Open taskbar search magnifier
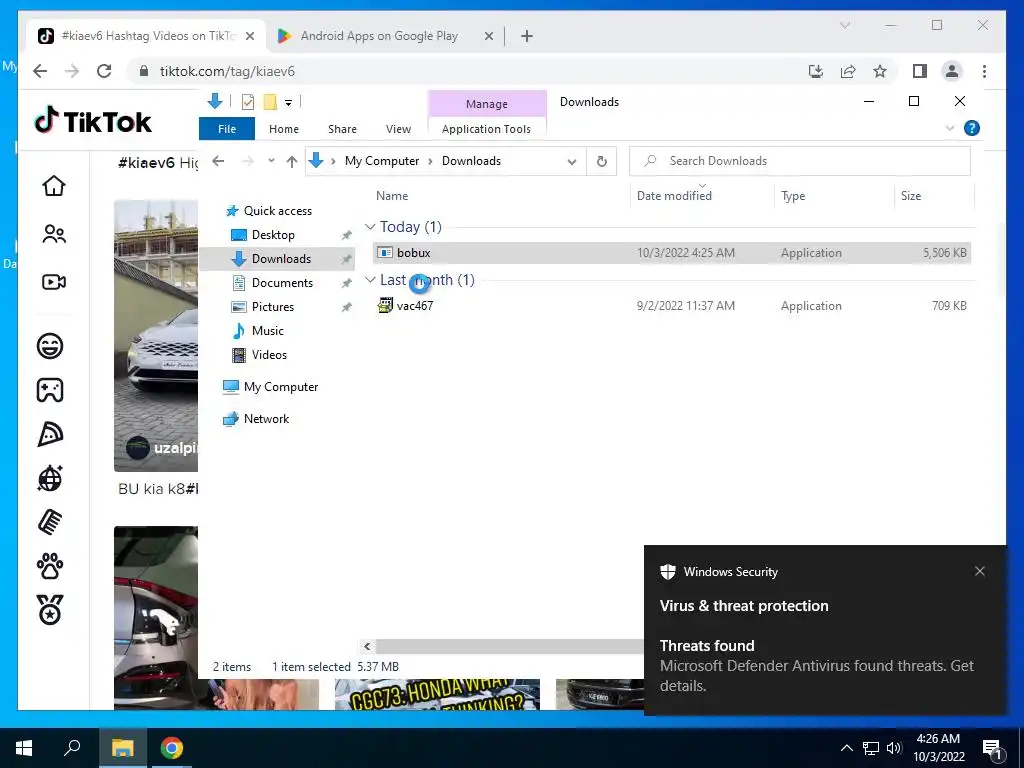 tap(72, 748)
